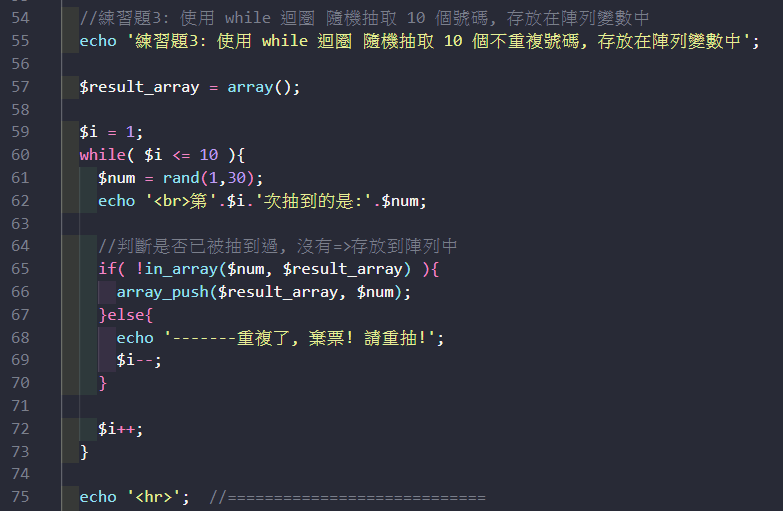The image size is (783, 511).
Task: Click the closing brace on line 73
Action: [84, 452]
